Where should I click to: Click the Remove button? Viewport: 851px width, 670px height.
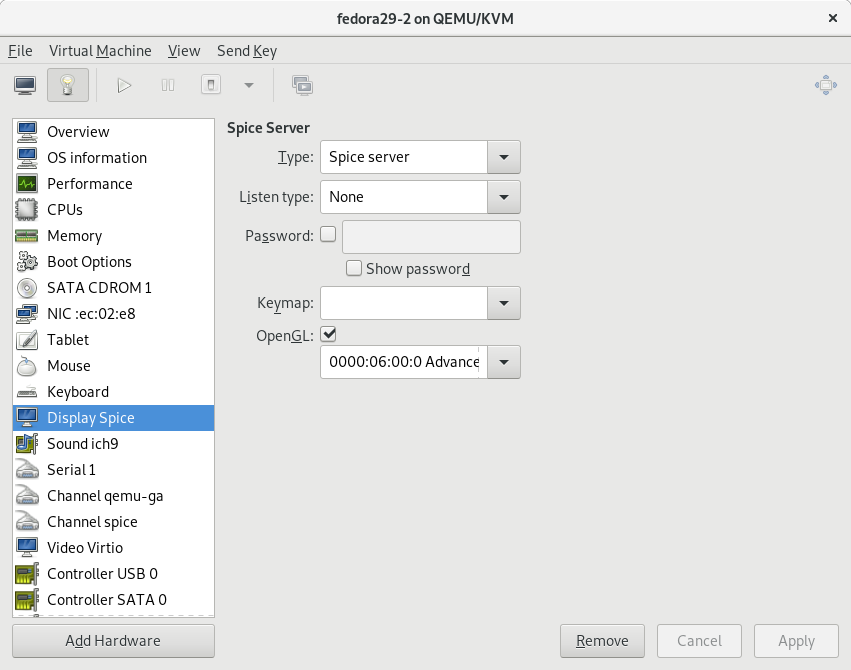(x=602, y=641)
